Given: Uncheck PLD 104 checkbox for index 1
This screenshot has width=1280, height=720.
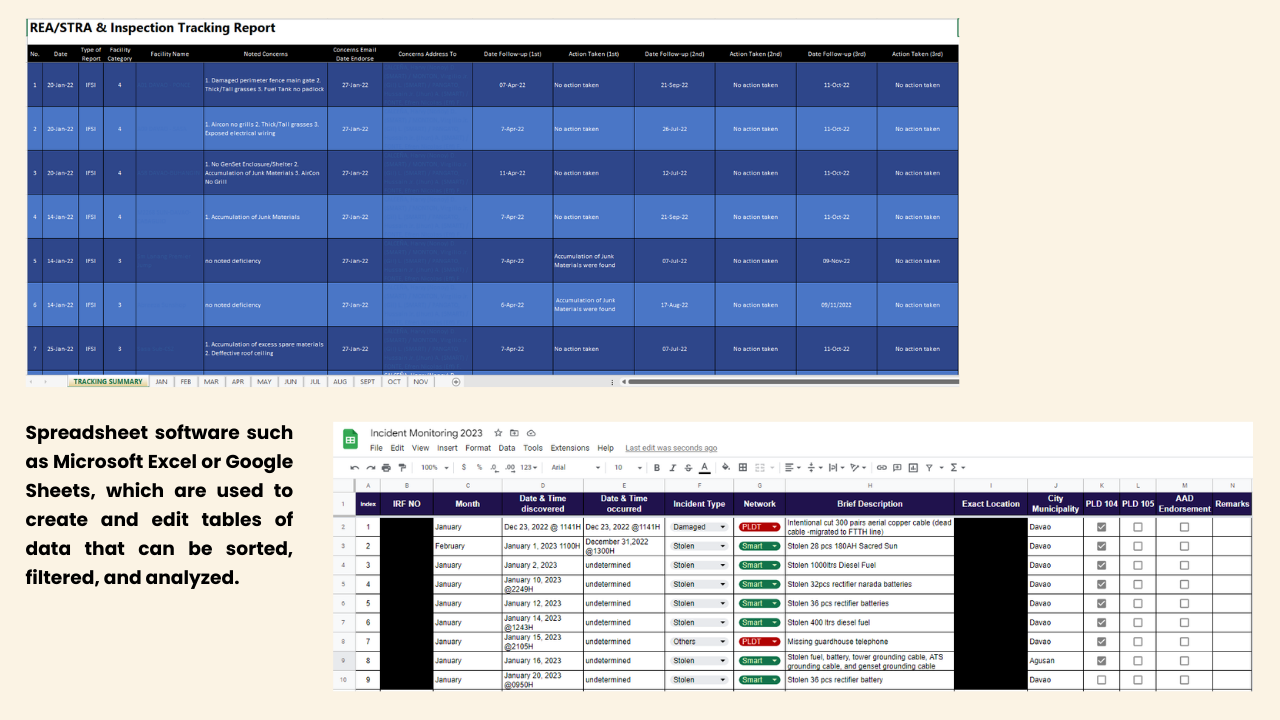Looking at the screenshot, I should (x=1101, y=527).
